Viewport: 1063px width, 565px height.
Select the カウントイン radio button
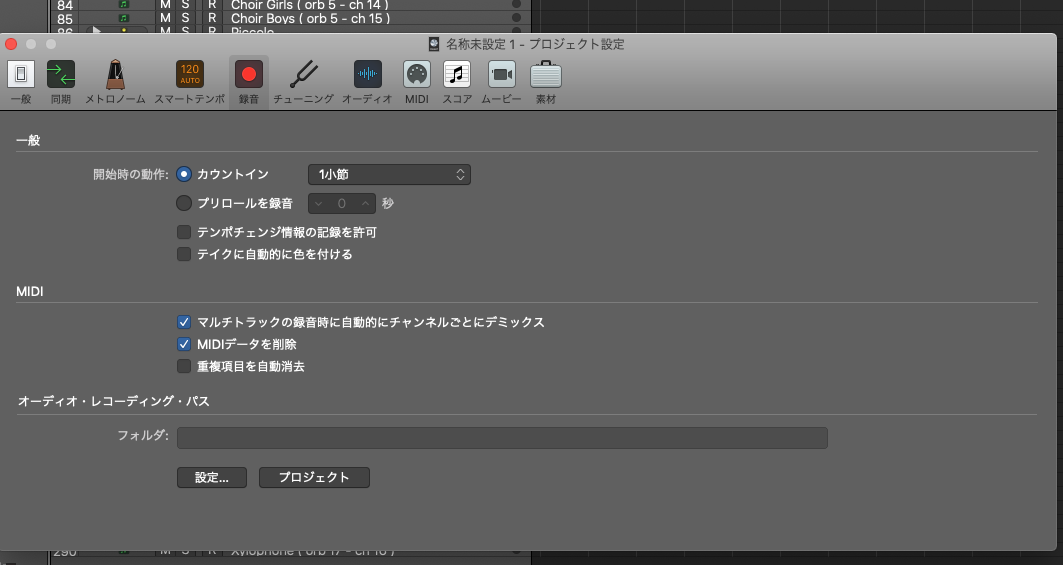[x=184, y=174]
